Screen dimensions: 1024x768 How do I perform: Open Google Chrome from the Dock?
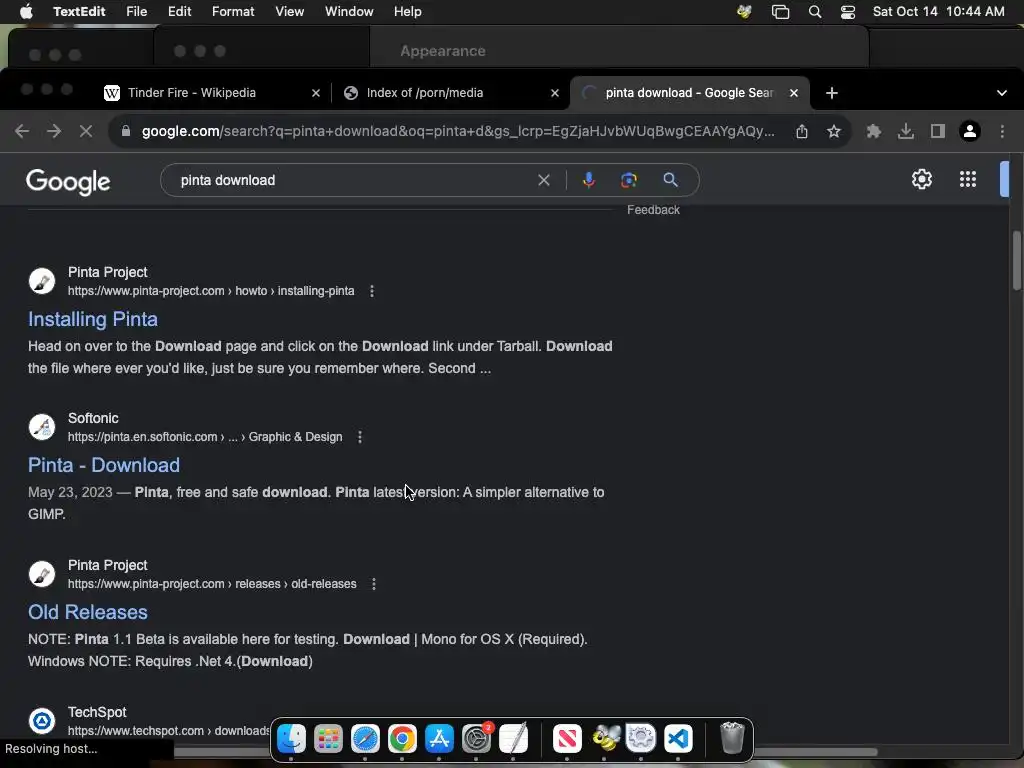402,739
